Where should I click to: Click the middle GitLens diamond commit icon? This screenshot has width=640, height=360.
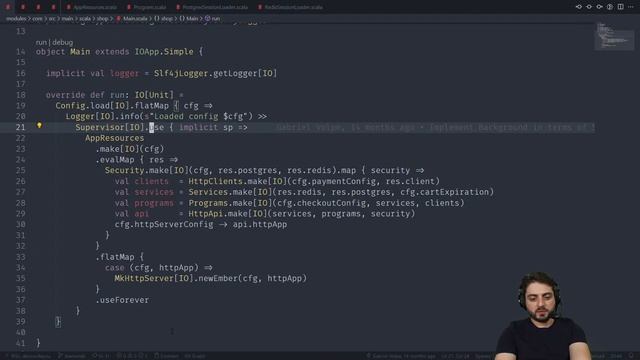click(x=589, y=7)
